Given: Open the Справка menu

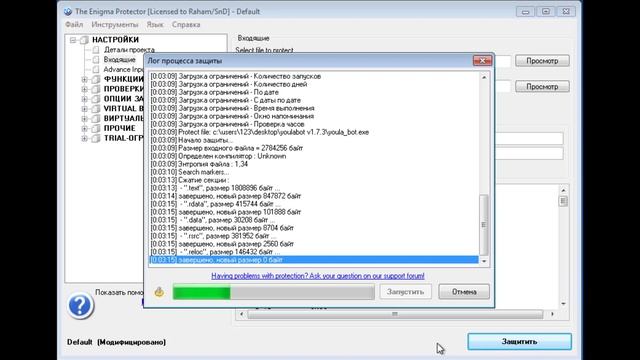Looking at the screenshot, I should [186, 24].
